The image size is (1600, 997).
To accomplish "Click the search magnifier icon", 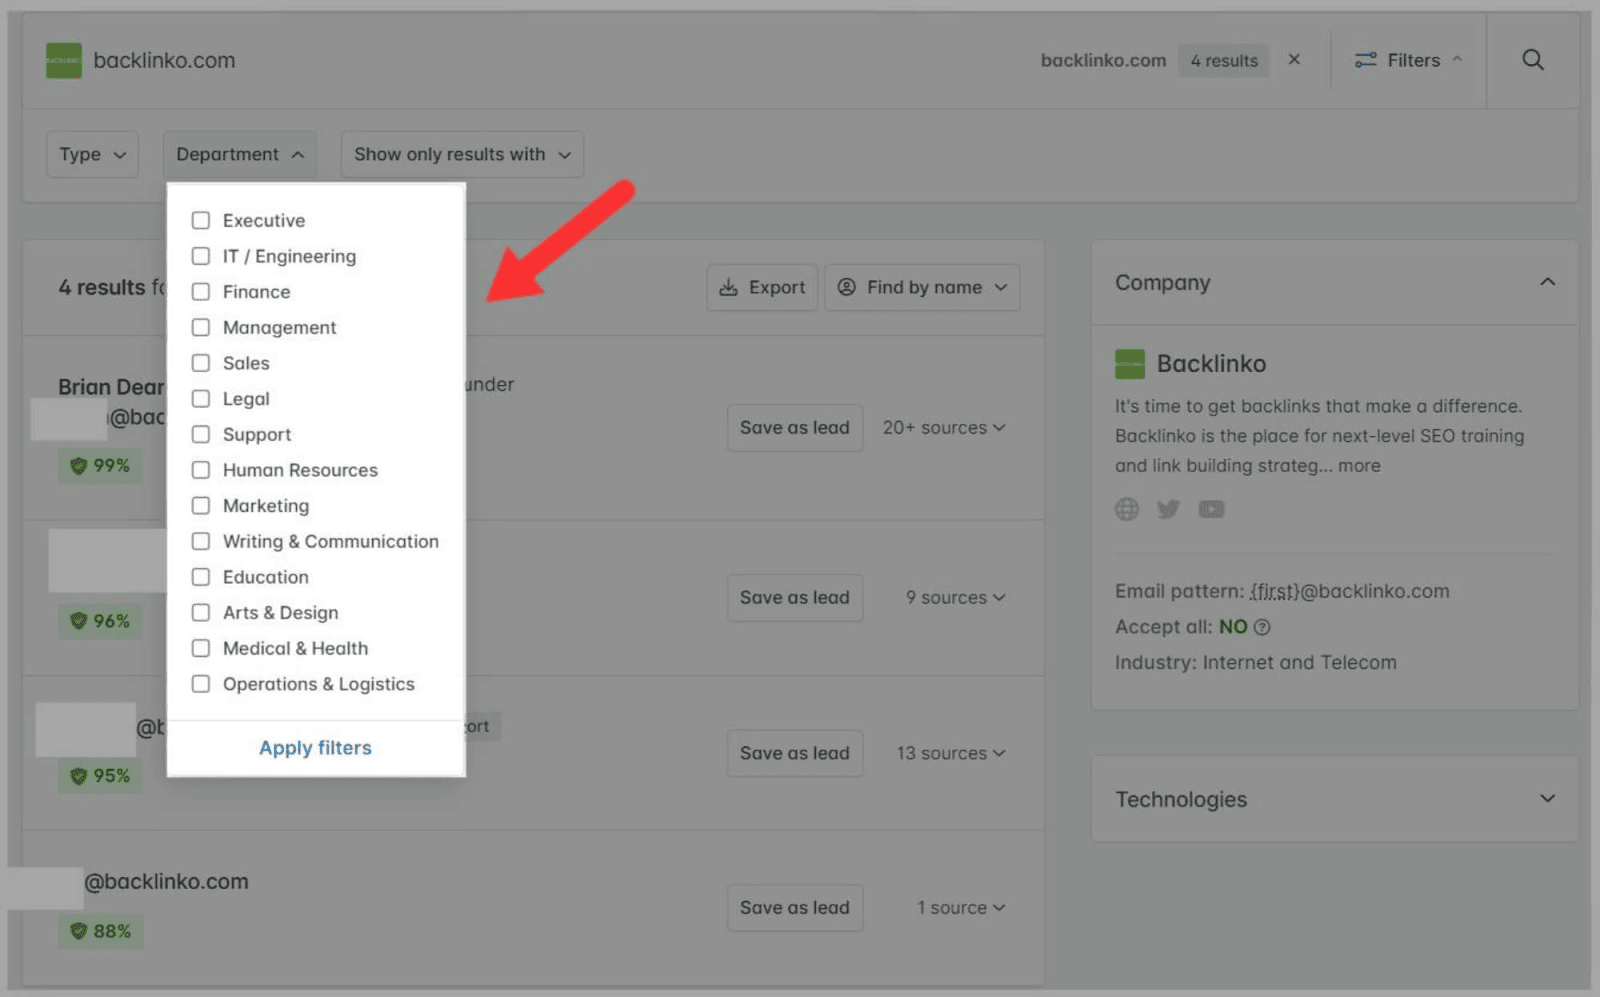I will [1532, 60].
